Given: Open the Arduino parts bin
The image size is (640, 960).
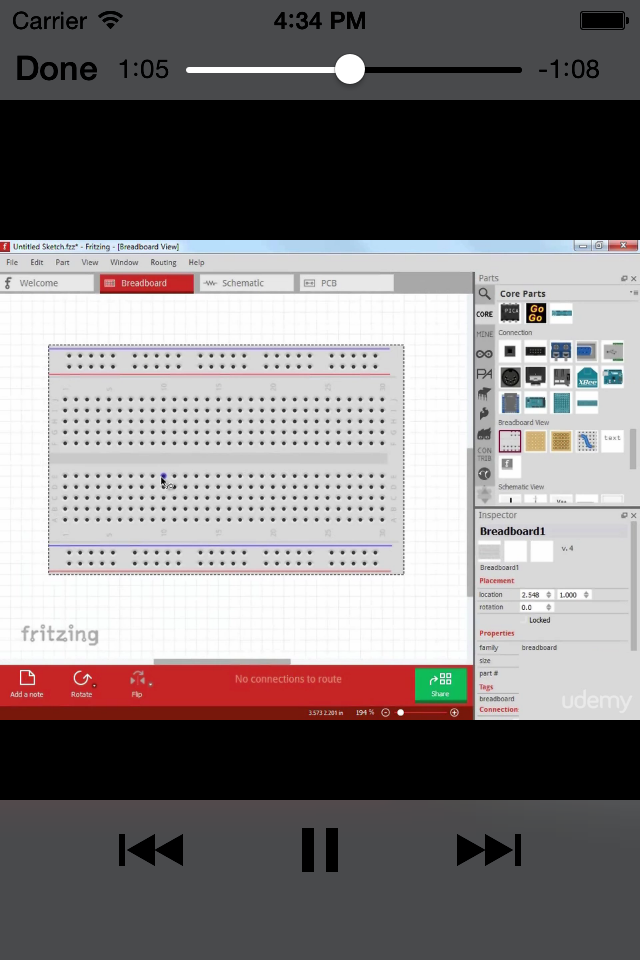Looking at the screenshot, I should (x=484, y=354).
